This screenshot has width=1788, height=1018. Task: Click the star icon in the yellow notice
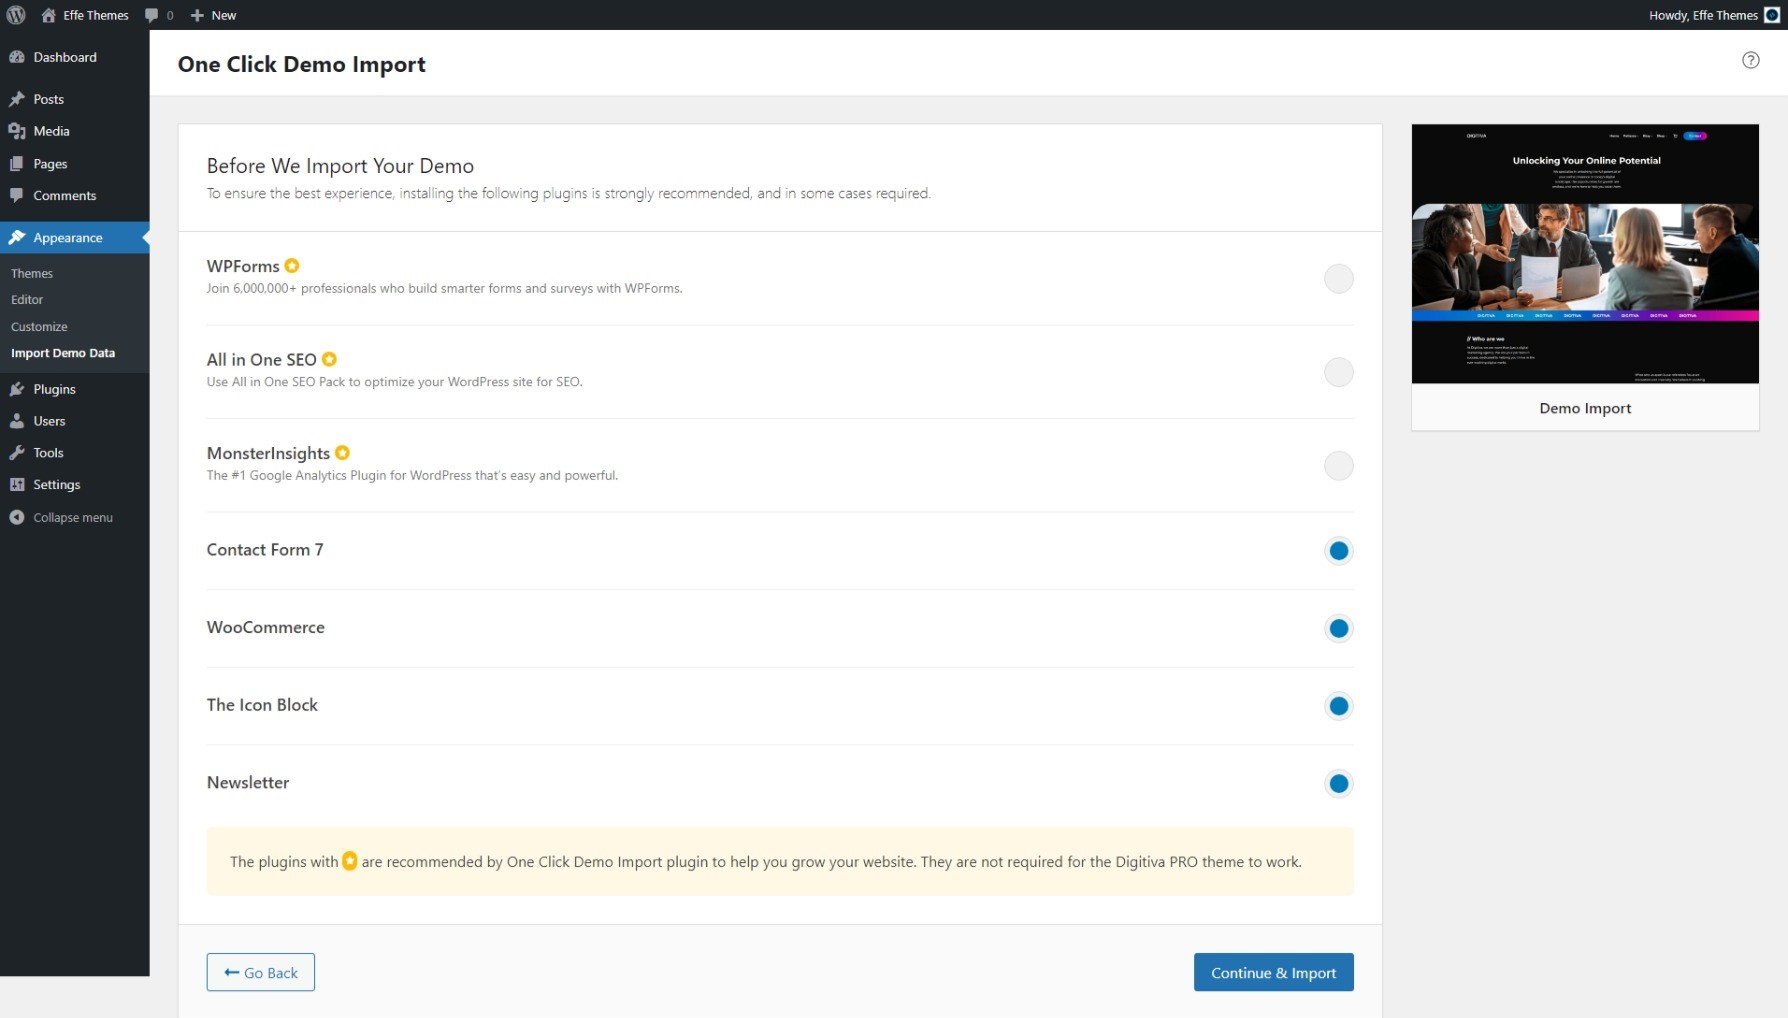[x=349, y=861]
